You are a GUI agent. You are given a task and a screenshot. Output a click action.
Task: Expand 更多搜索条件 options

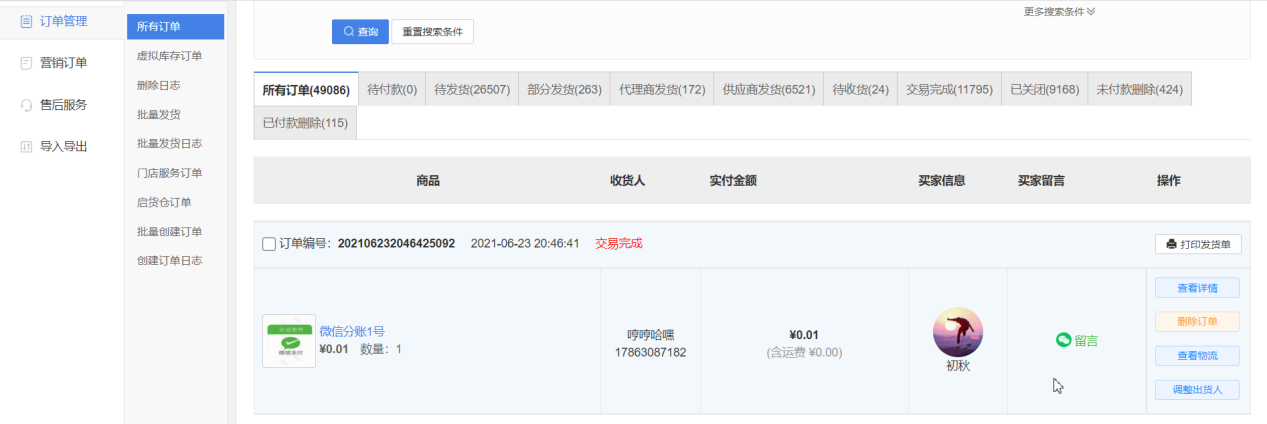click(1059, 12)
